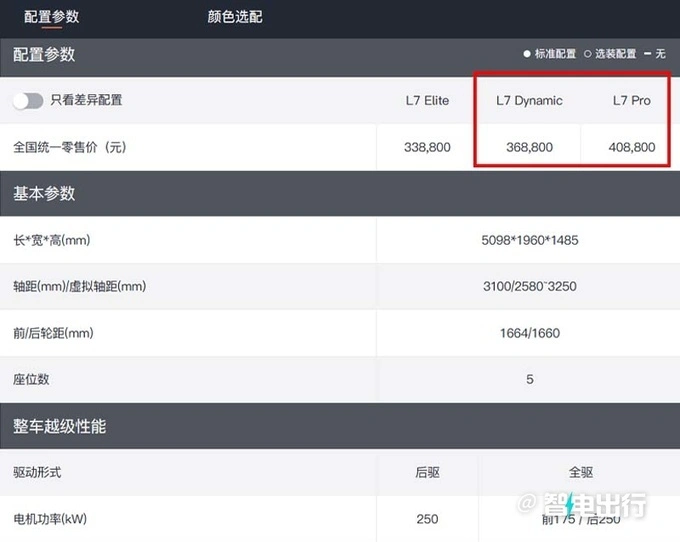
Task: Collapse the dark 配置参数 section header bar
Action: (x=44, y=54)
